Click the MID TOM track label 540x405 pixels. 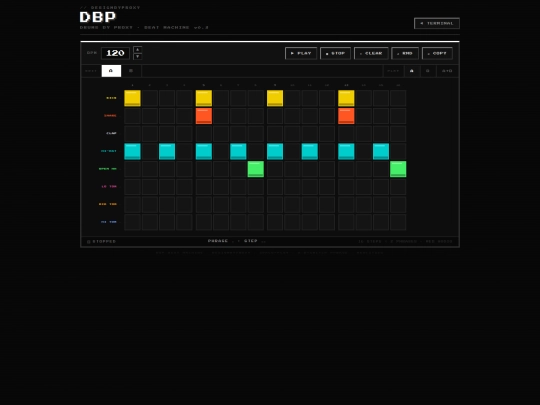coord(108,204)
